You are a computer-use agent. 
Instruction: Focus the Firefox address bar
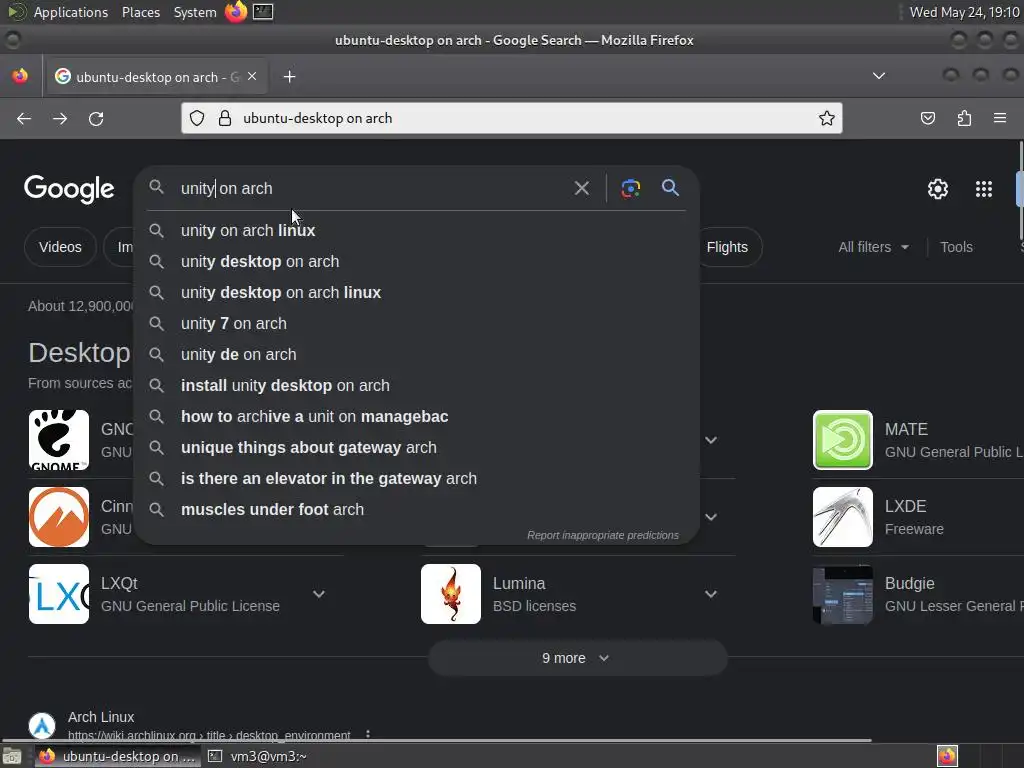tap(511, 118)
